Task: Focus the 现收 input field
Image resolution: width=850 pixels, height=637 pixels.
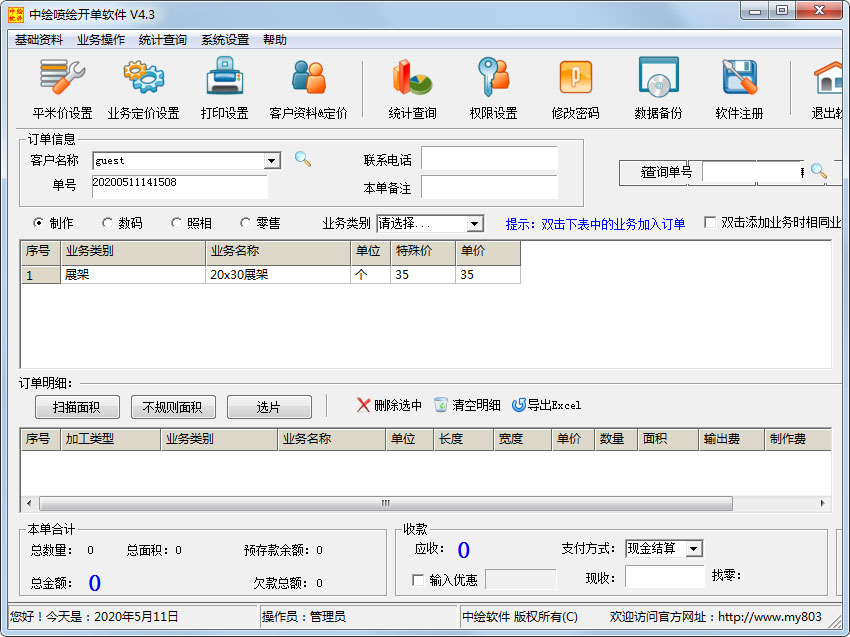Action: (665, 576)
